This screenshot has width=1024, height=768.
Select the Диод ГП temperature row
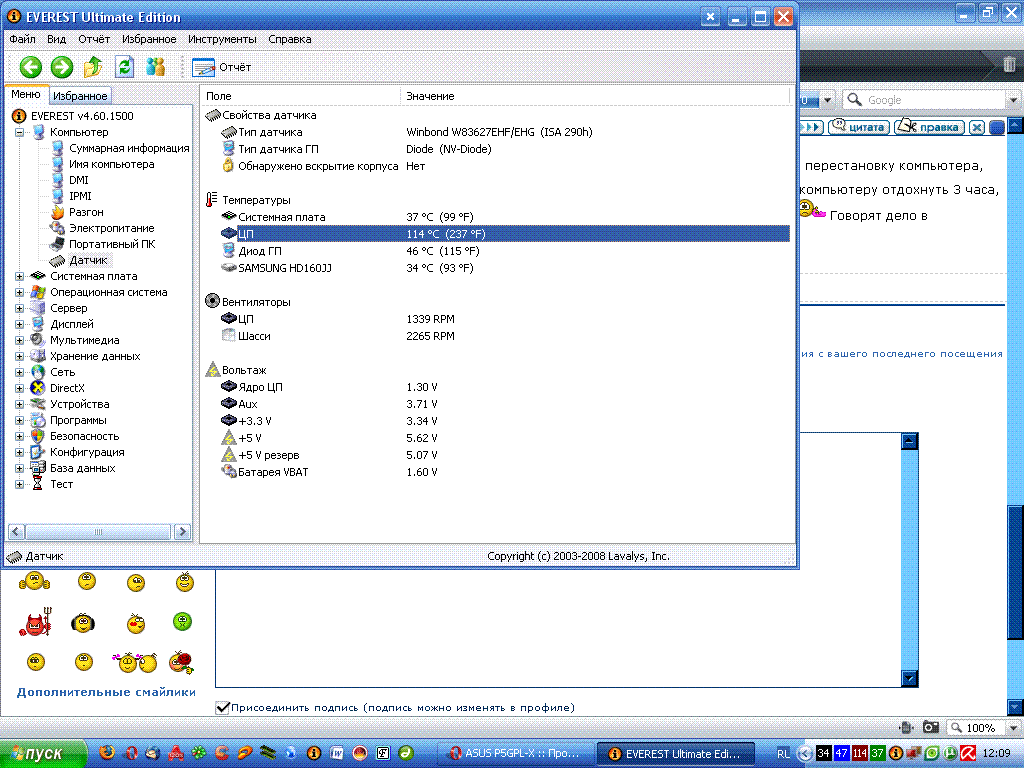tap(505, 251)
